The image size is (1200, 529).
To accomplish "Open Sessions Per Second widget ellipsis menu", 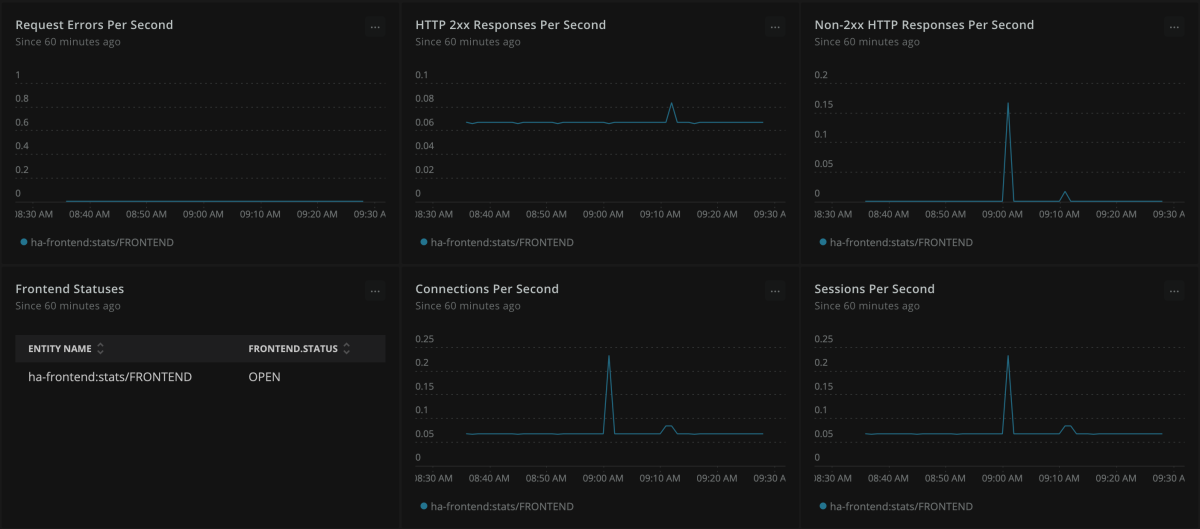I will [1175, 292].
